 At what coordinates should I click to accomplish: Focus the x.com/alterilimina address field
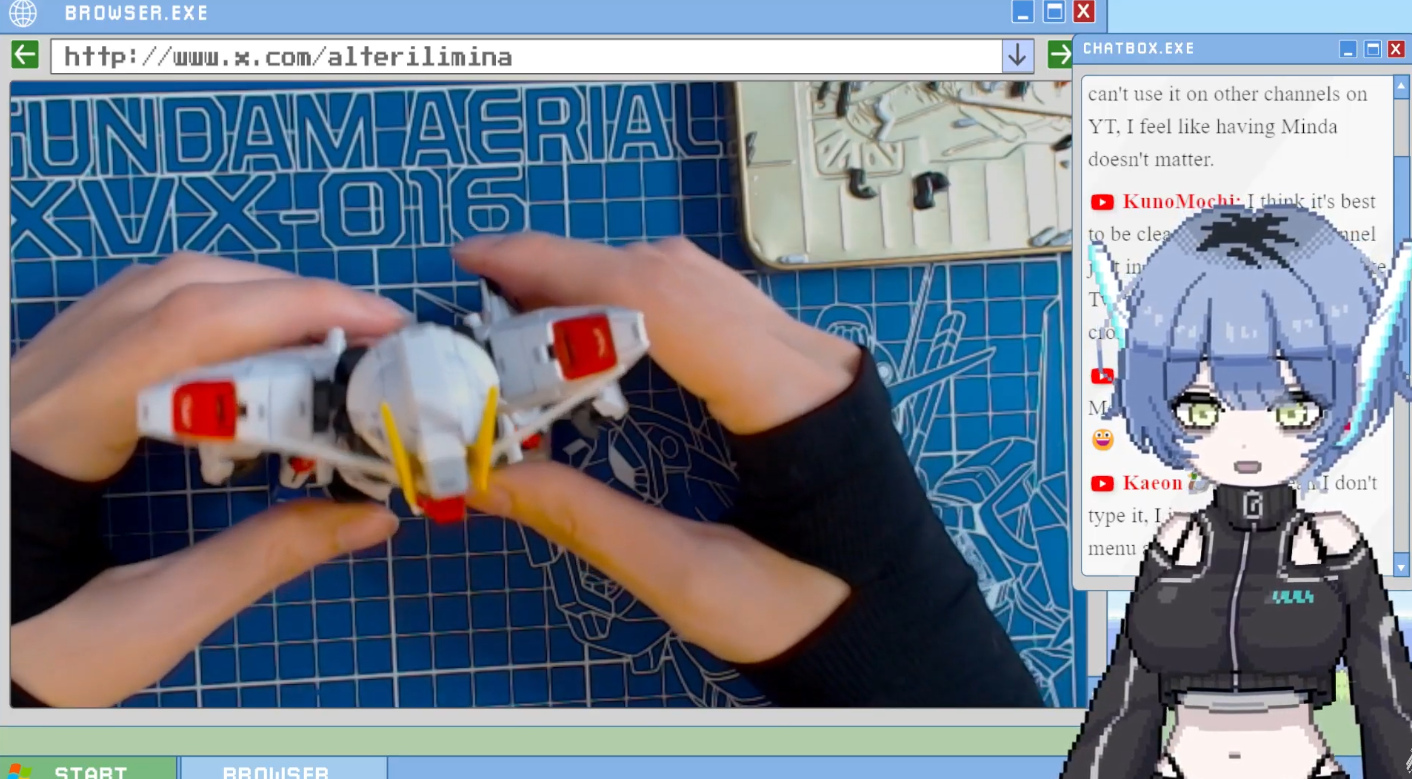pyautogui.click(x=526, y=56)
